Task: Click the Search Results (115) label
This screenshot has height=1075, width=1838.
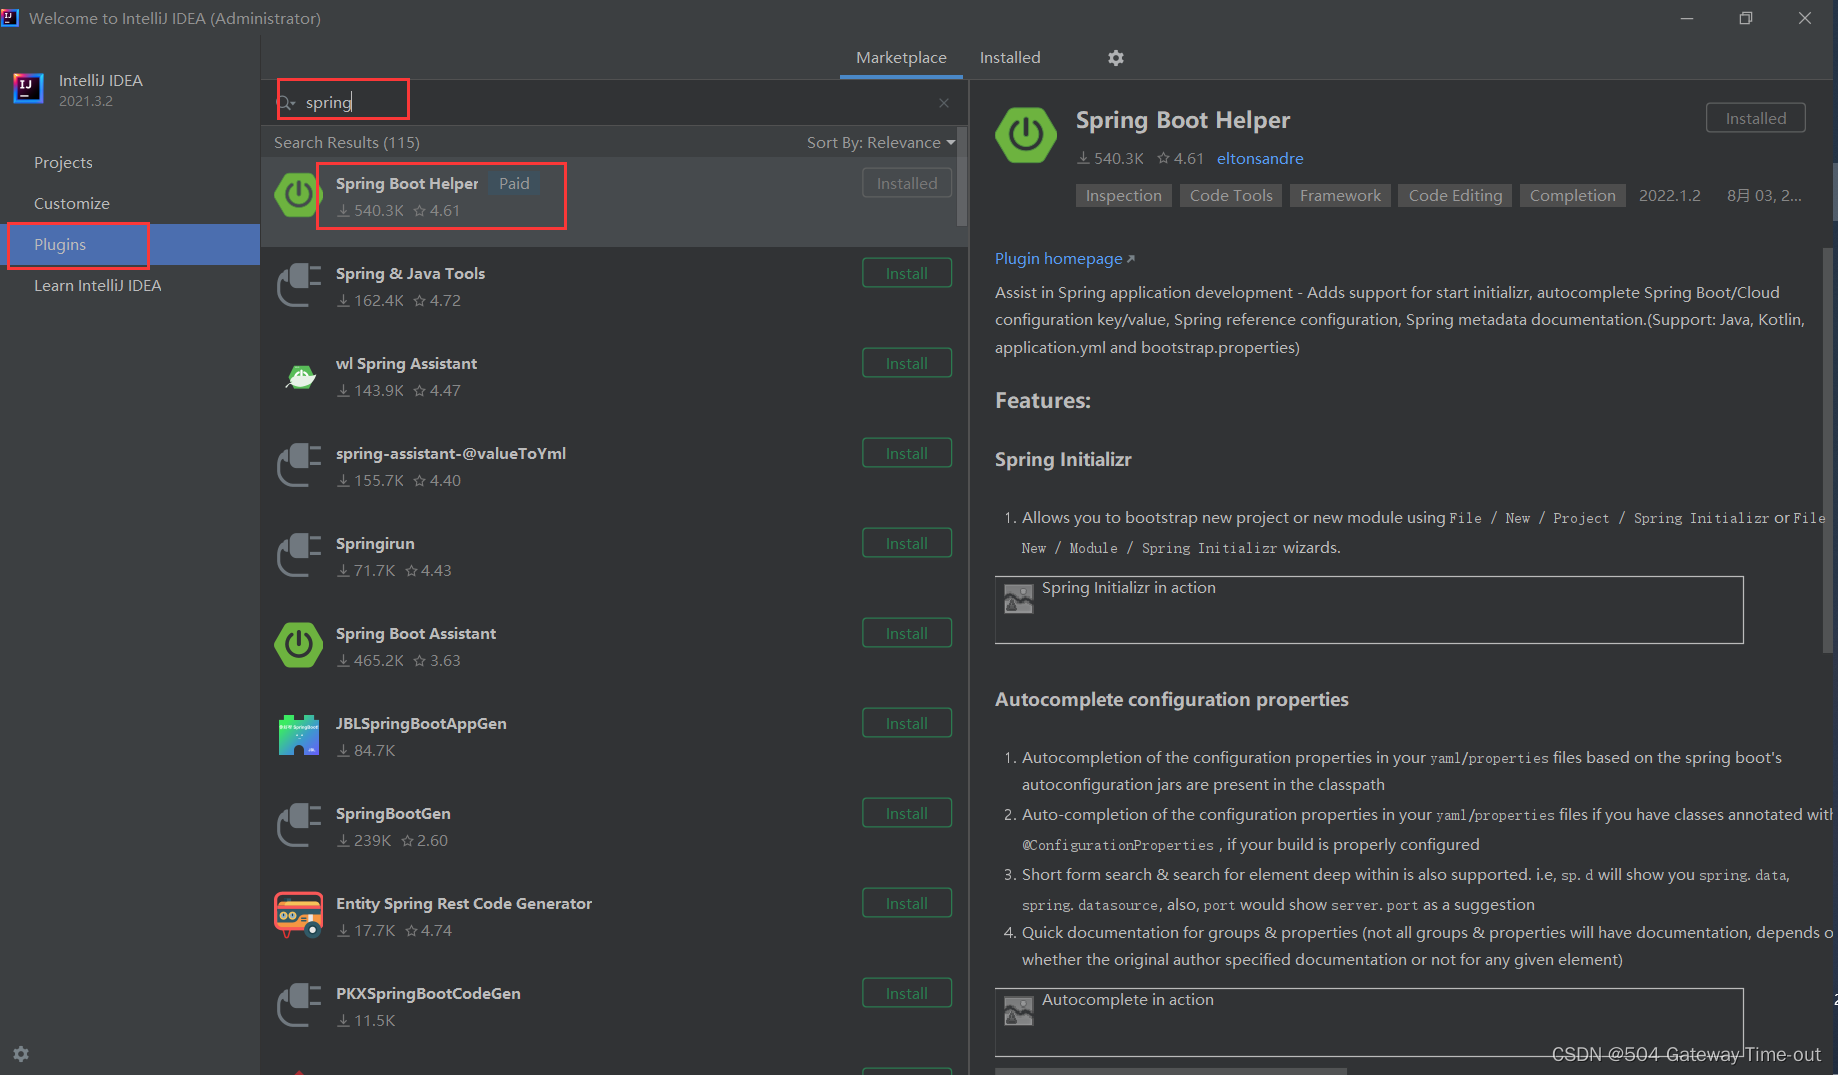Action: (x=347, y=143)
